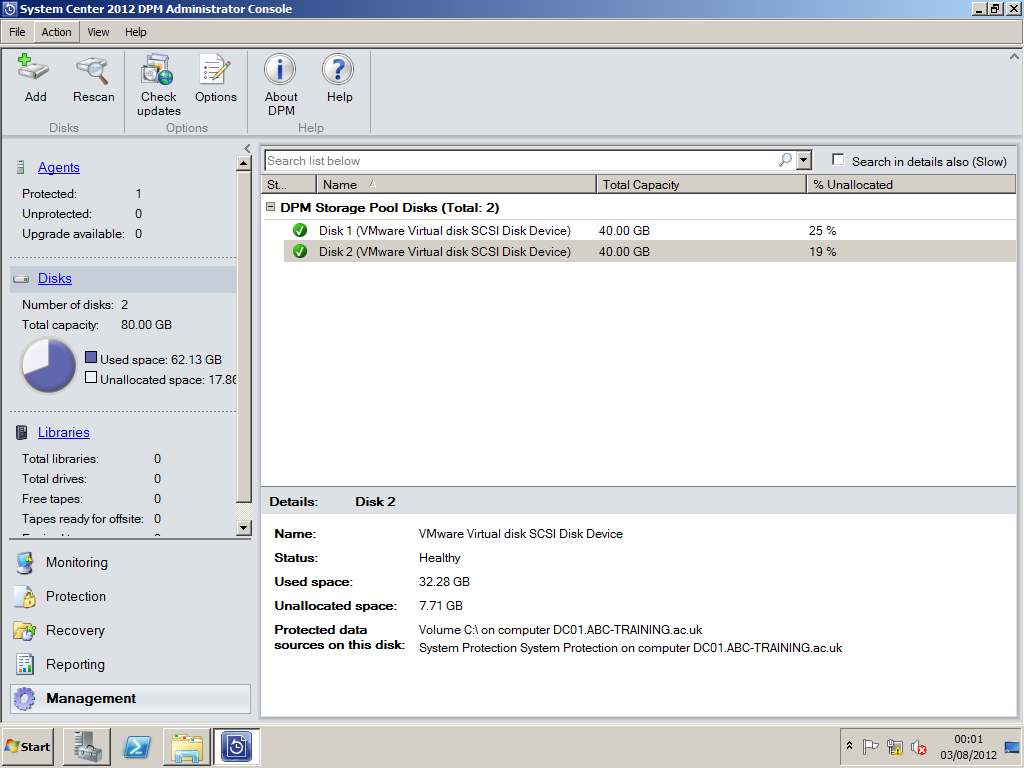Click the Action Center flag tray icon

tap(871, 746)
